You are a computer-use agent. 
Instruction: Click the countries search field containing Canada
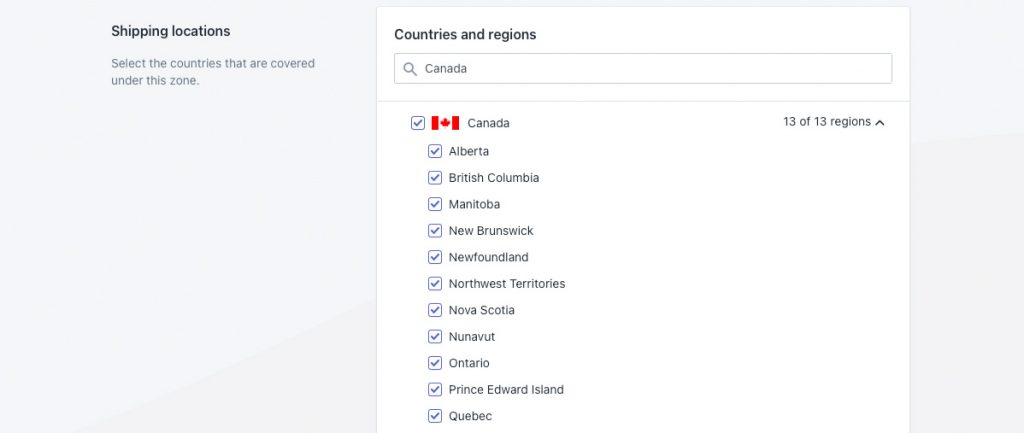[x=643, y=69]
